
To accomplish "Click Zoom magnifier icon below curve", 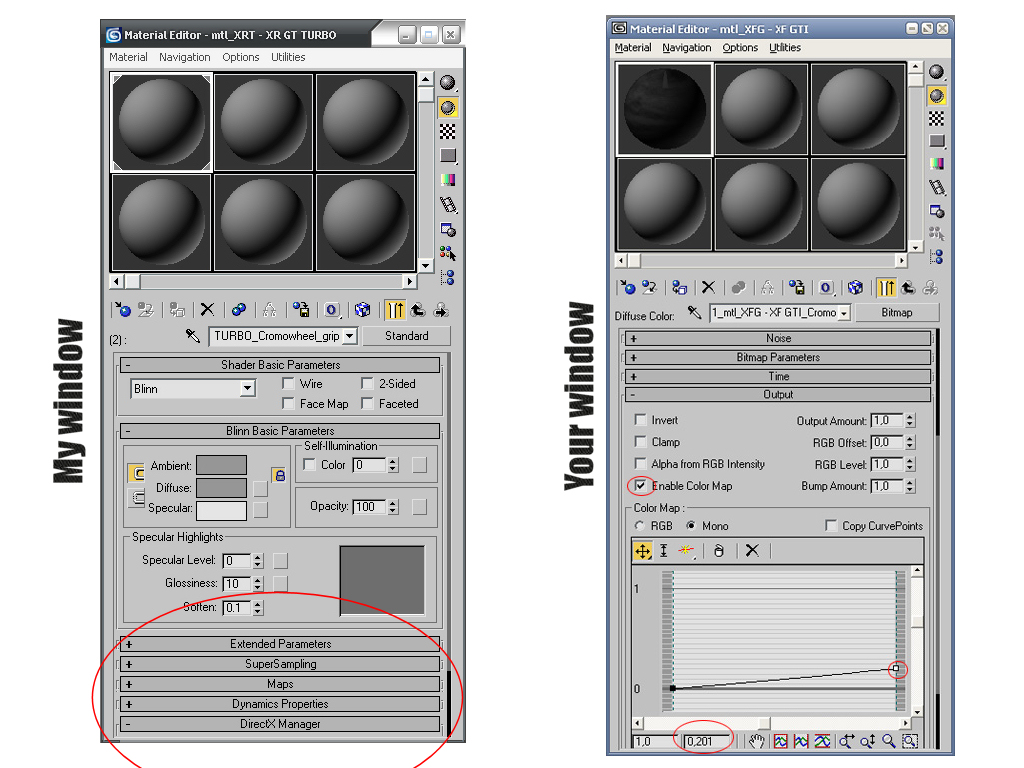I will click(x=888, y=741).
